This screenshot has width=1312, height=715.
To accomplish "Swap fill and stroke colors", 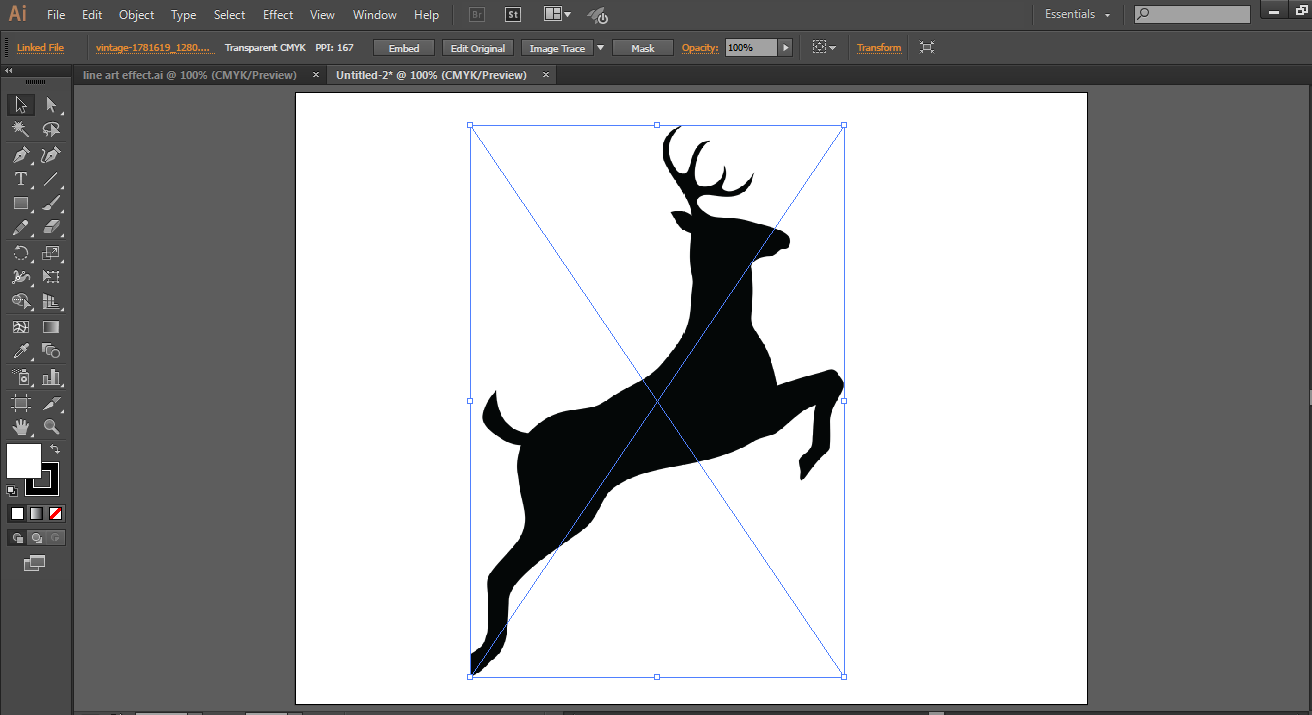I will [x=55, y=449].
